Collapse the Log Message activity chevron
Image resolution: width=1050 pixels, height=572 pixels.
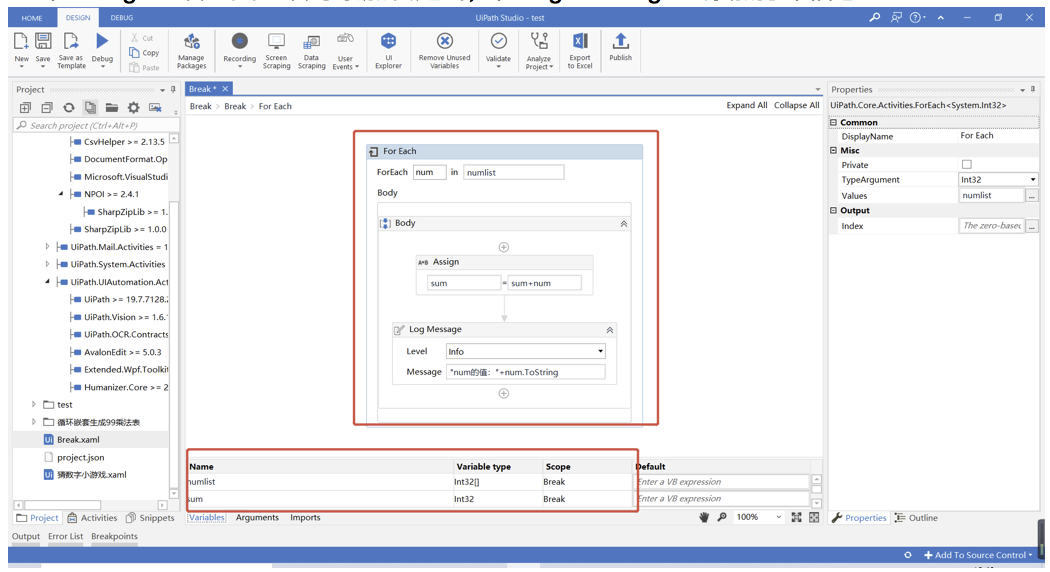(x=609, y=330)
